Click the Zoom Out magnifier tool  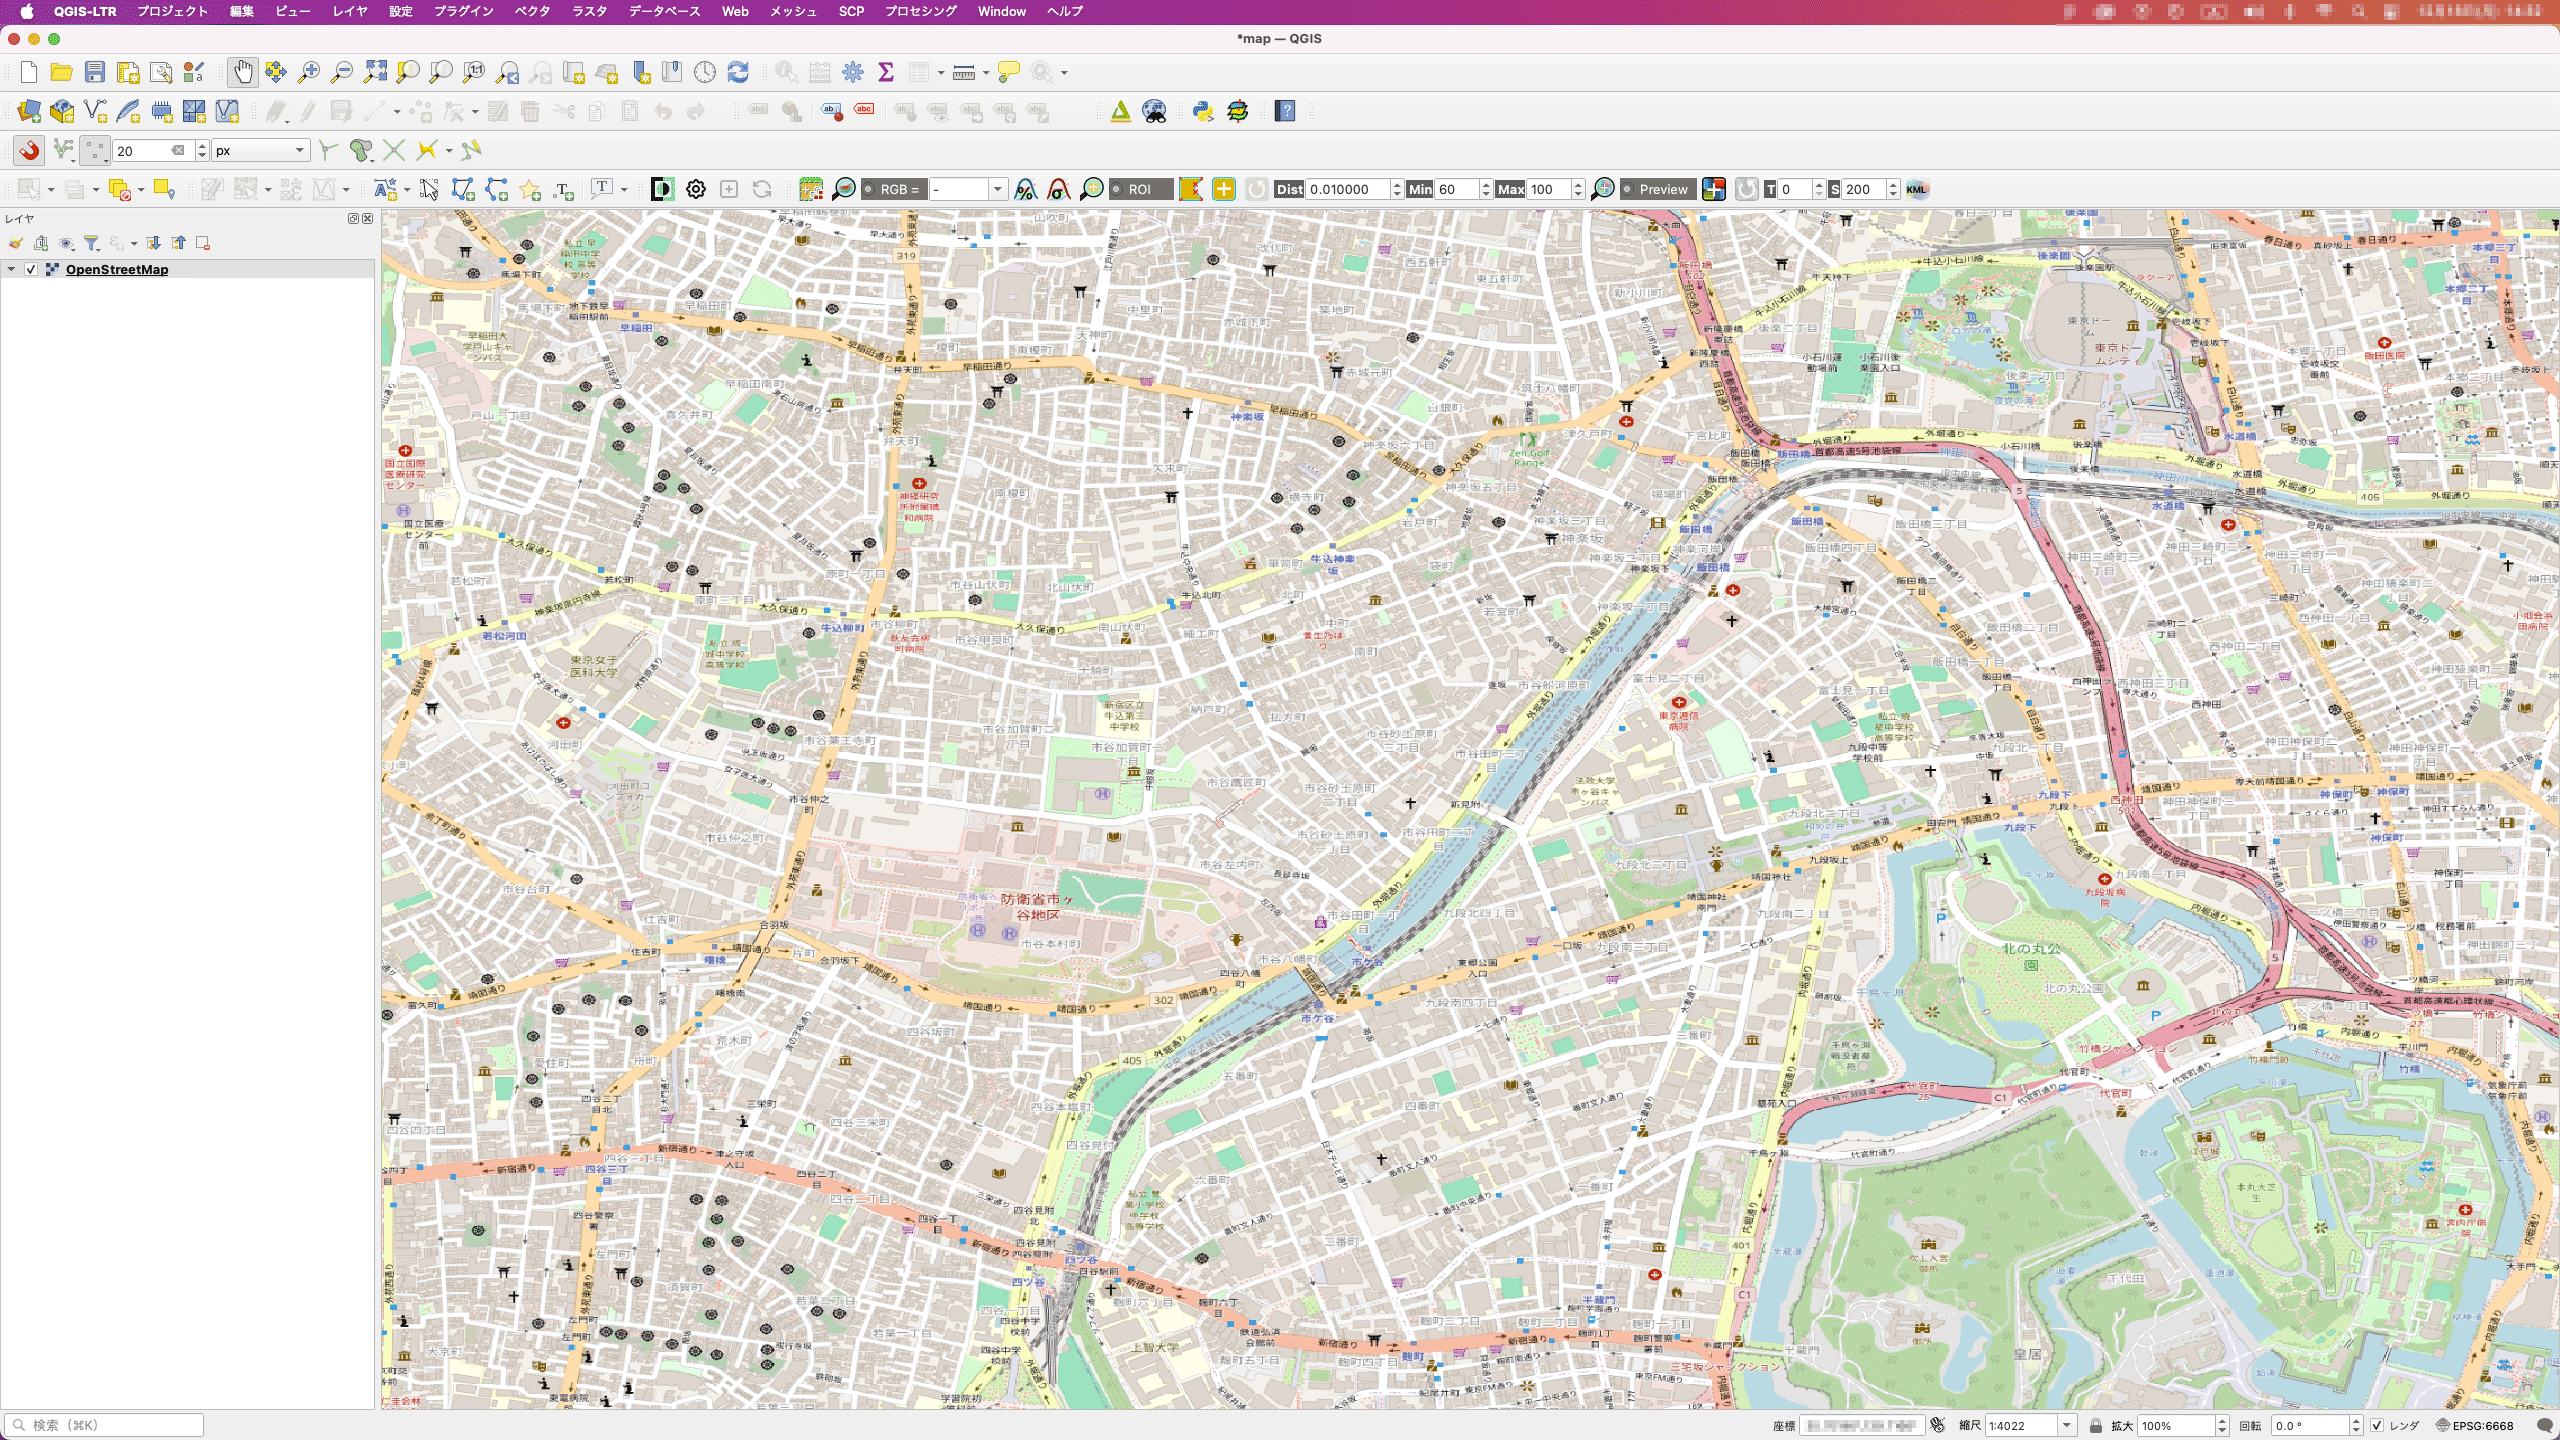pyautogui.click(x=342, y=72)
